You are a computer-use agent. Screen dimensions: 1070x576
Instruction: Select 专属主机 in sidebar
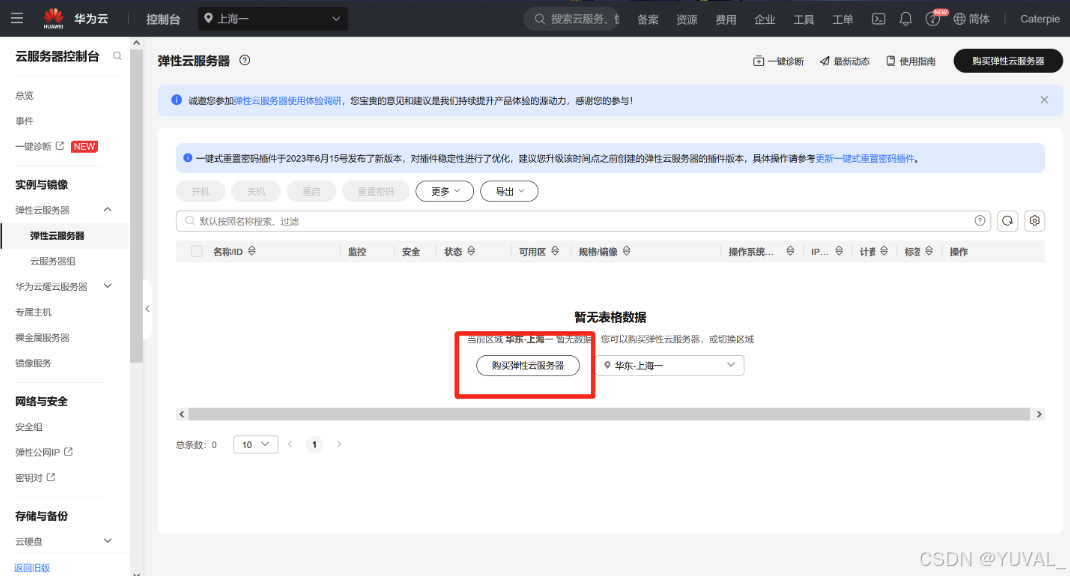coord(33,312)
